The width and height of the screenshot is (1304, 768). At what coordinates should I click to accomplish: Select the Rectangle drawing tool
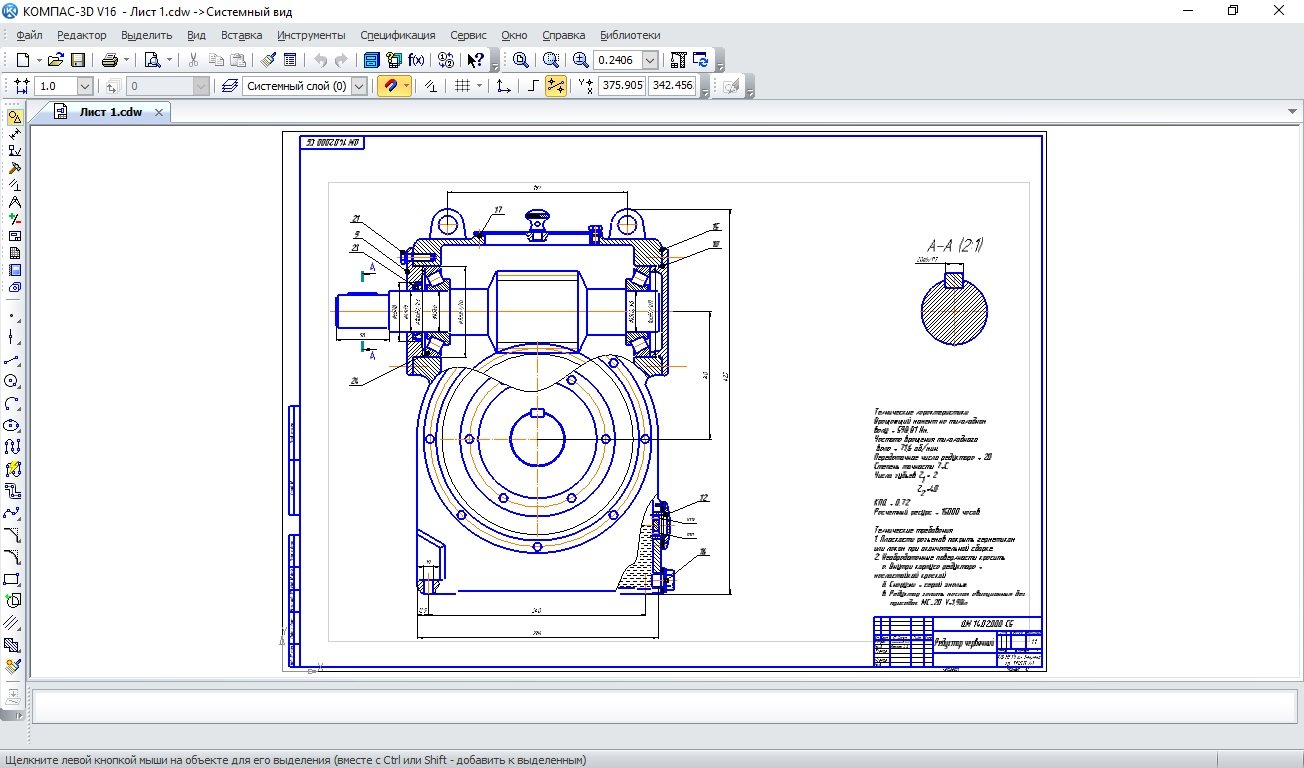pos(13,579)
